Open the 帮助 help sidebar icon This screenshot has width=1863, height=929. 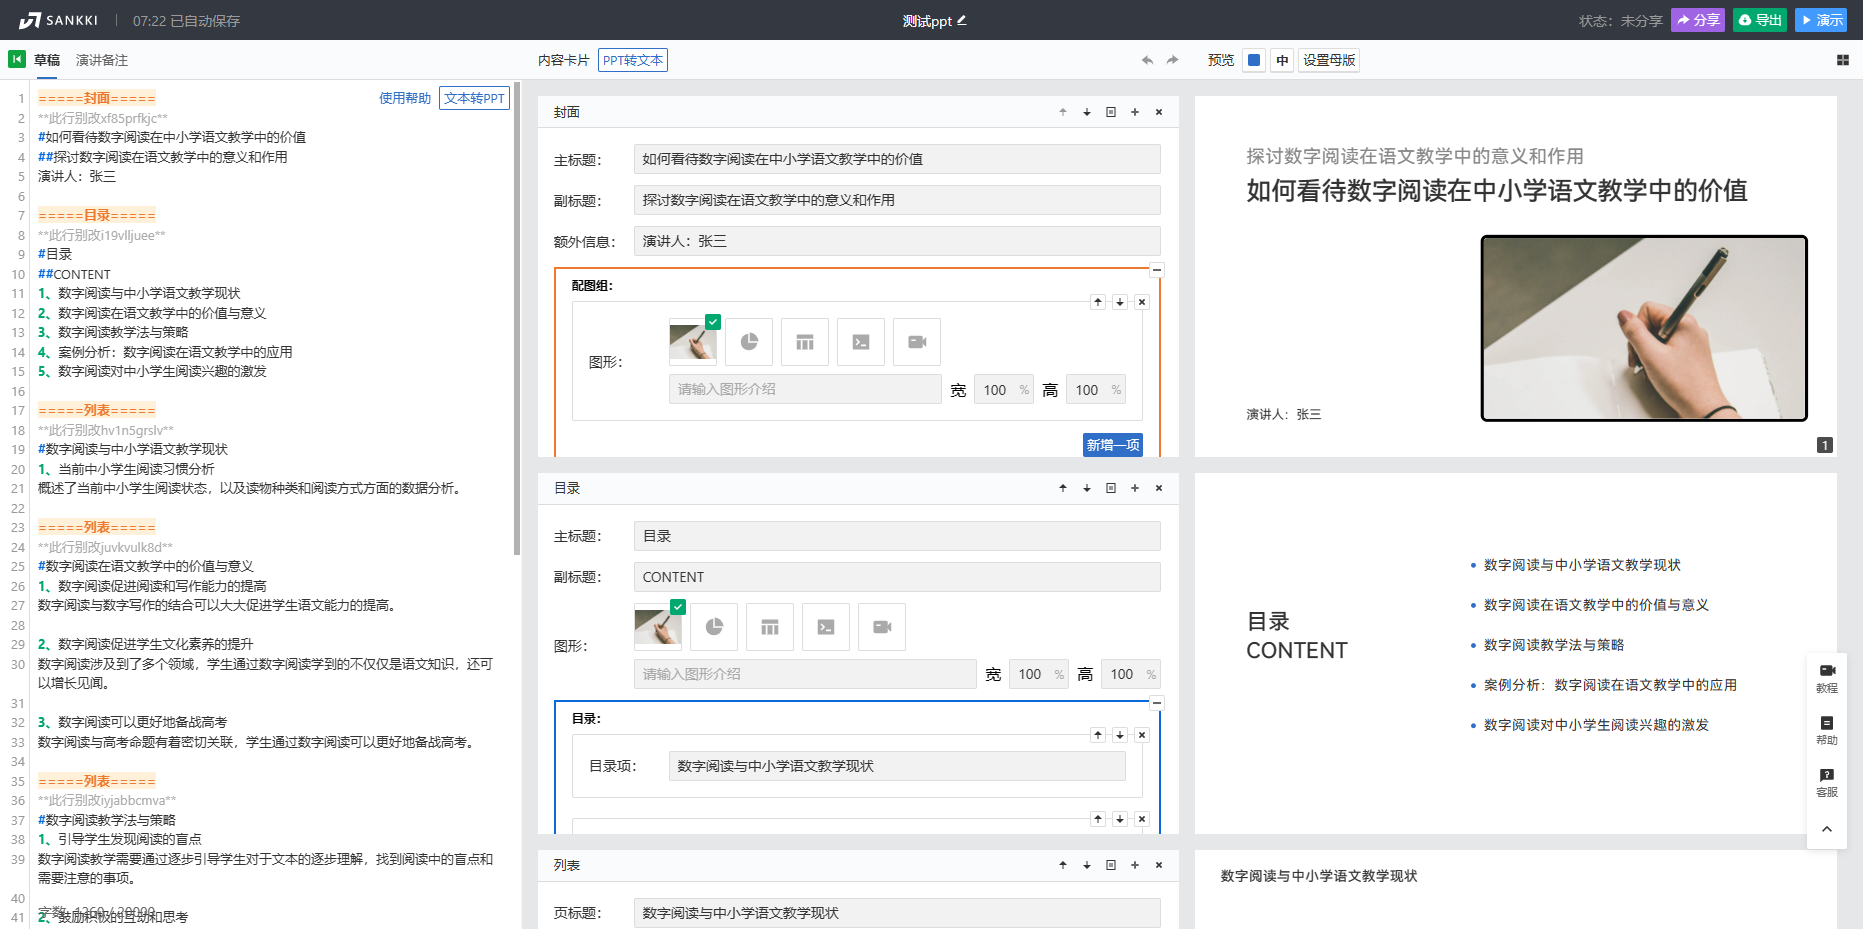point(1827,730)
